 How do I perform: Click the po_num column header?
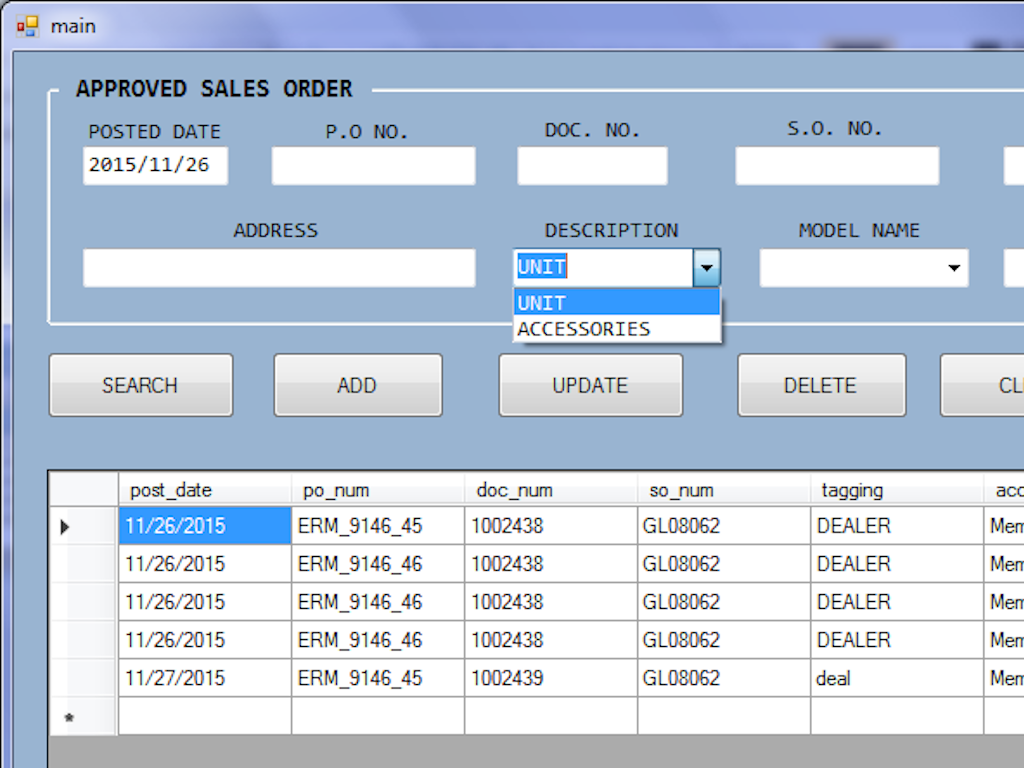click(x=377, y=490)
